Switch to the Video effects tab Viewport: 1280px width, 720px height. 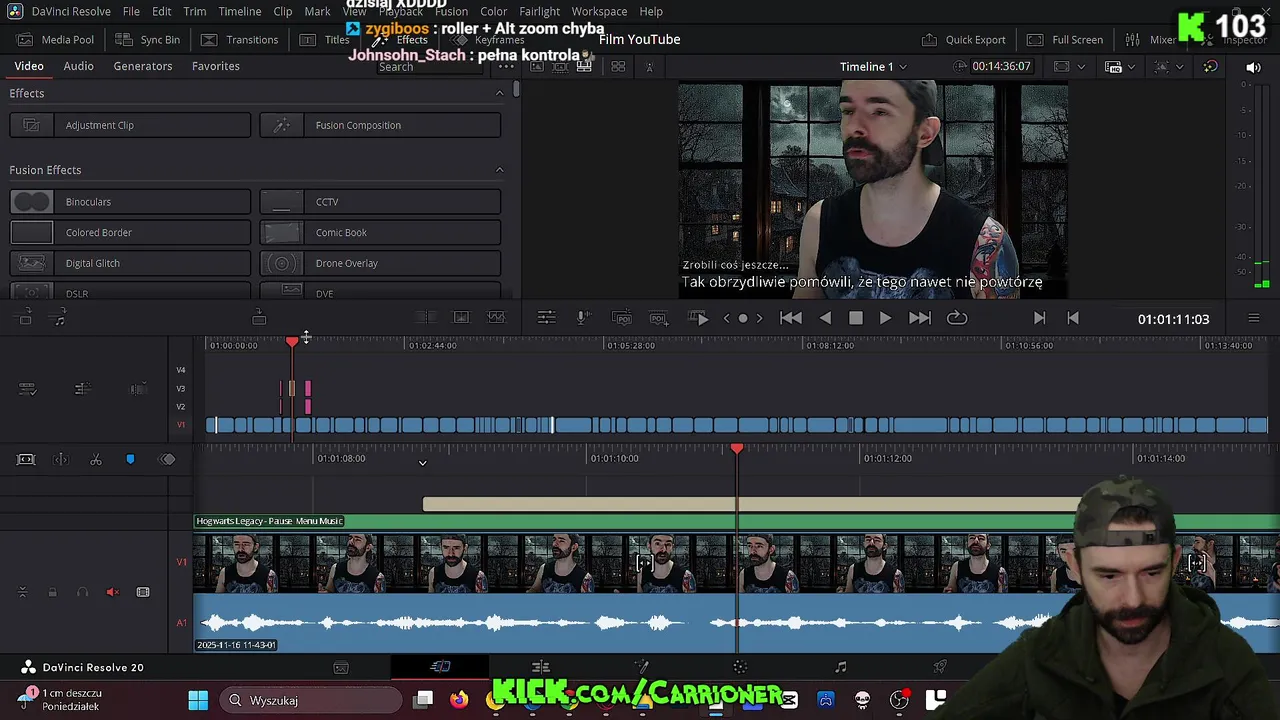pyautogui.click(x=29, y=66)
